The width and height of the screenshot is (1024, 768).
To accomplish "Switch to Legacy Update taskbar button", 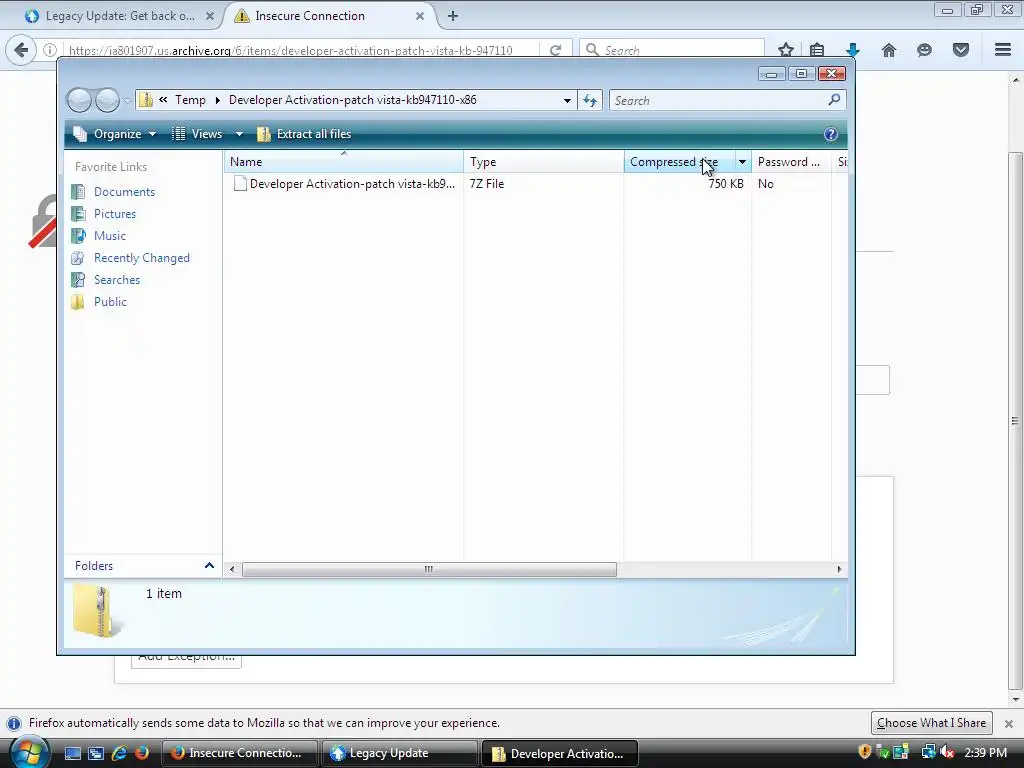I will click(x=398, y=753).
